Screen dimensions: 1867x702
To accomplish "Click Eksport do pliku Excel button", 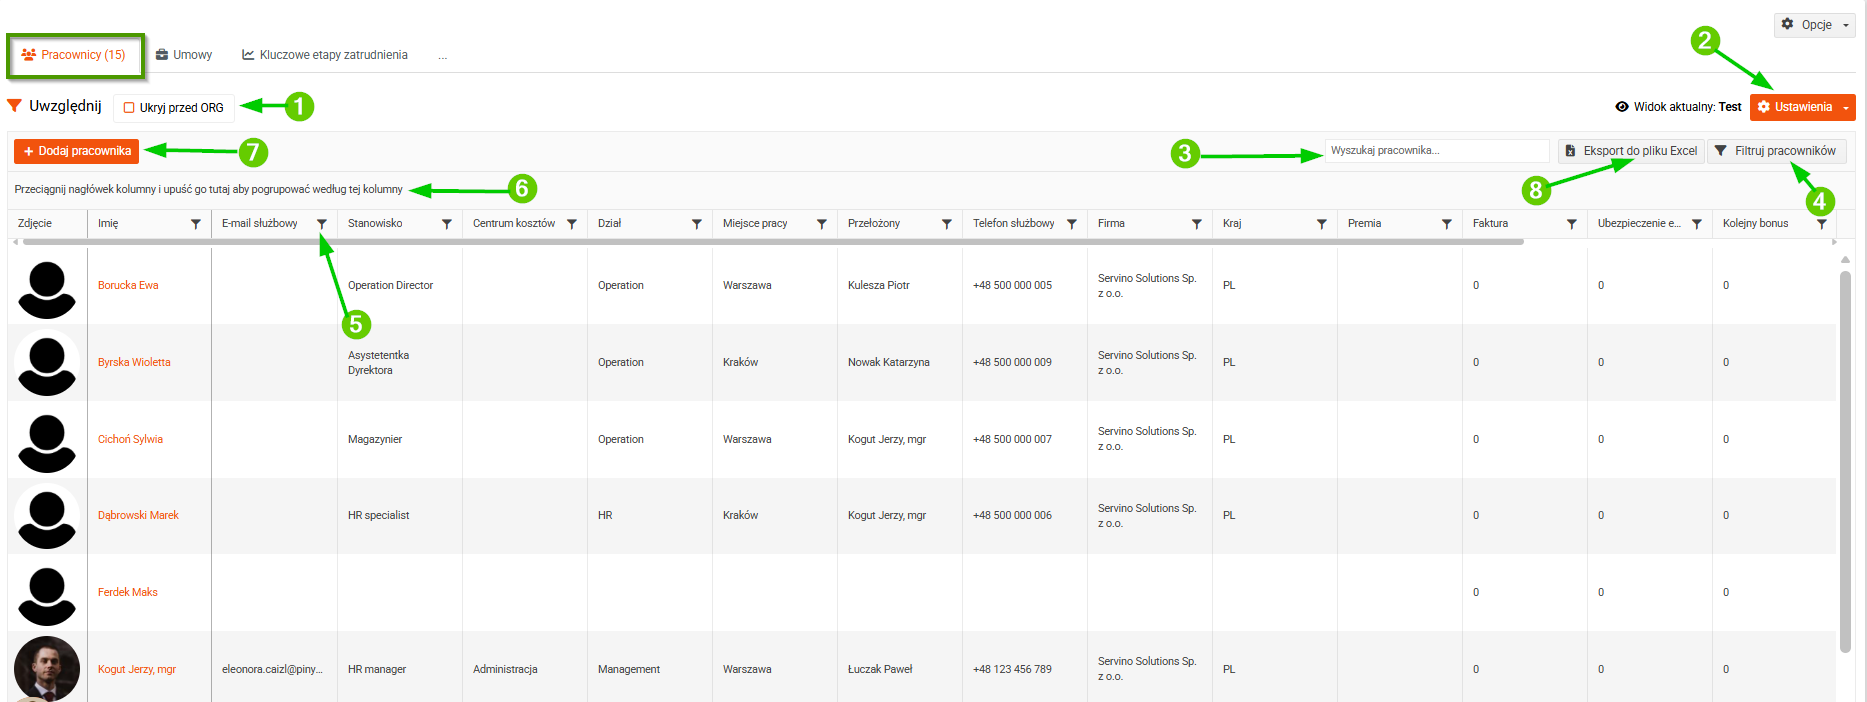I will (1631, 151).
